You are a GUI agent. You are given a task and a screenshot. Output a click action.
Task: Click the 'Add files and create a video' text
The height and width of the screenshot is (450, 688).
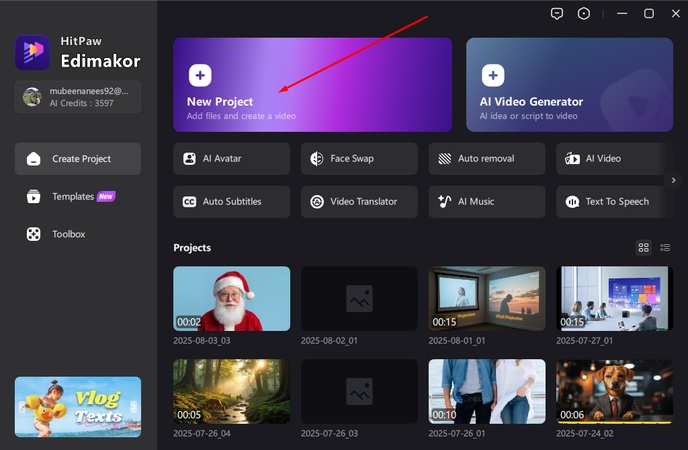click(241, 116)
